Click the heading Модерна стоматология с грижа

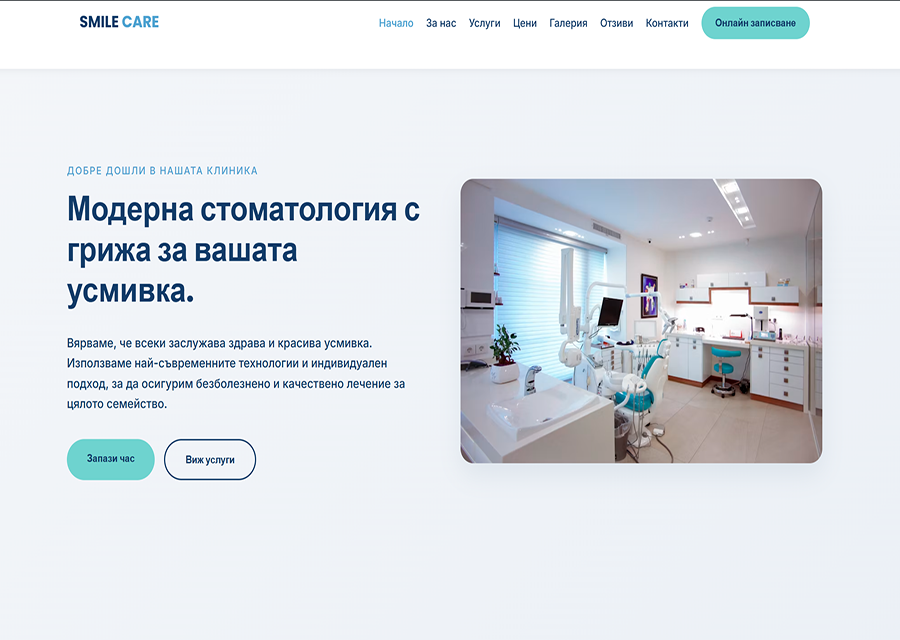243,250
